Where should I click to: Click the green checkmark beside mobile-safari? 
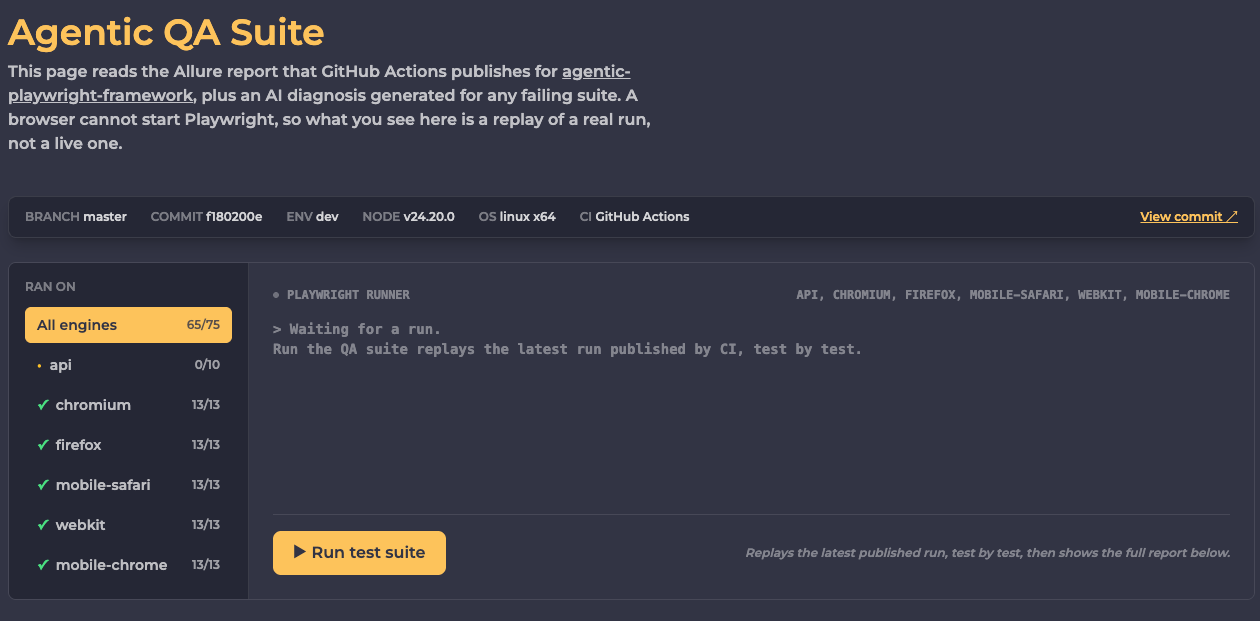click(43, 485)
